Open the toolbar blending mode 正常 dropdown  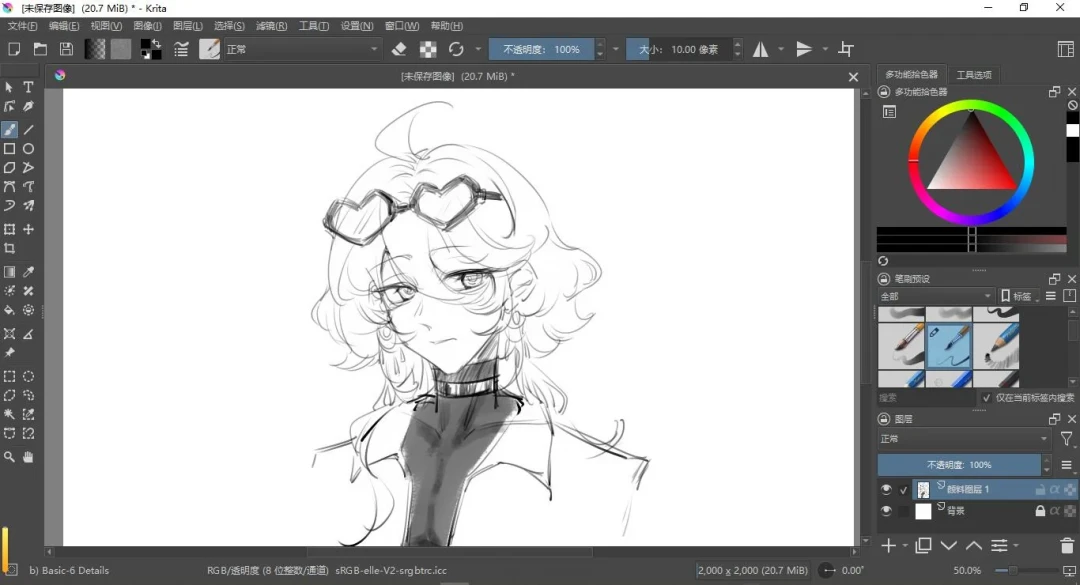pos(302,49)
